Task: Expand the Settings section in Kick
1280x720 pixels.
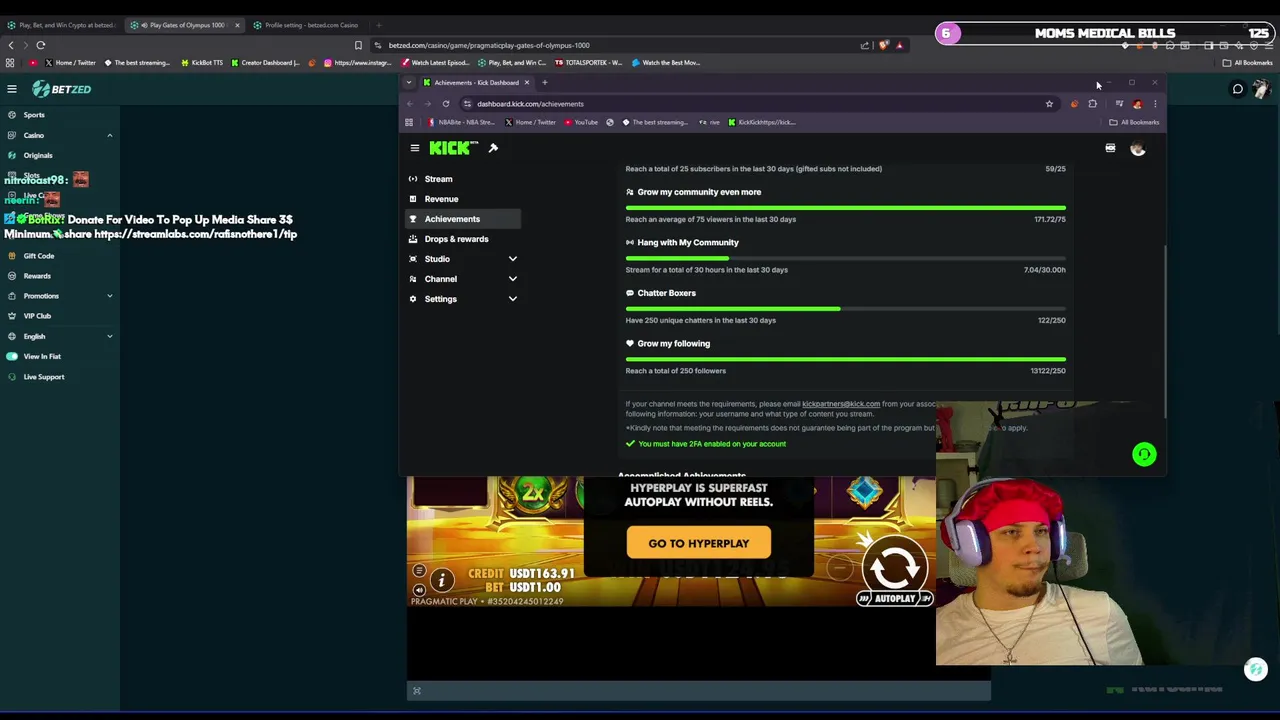Action: pos(512,299)
